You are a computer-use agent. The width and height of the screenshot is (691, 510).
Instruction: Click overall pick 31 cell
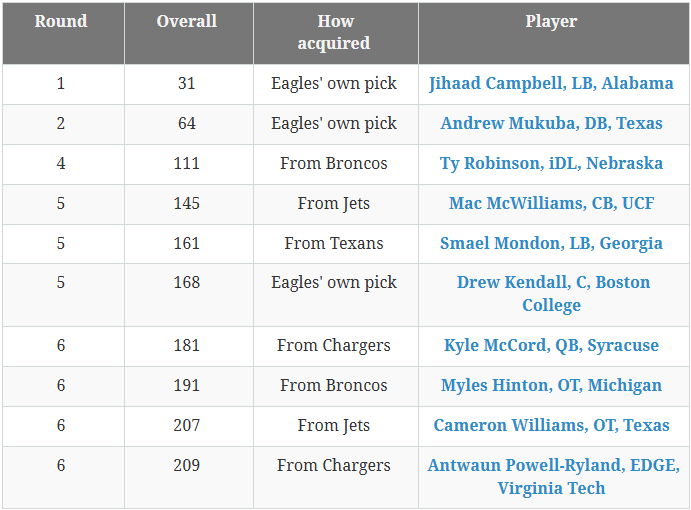187,84
